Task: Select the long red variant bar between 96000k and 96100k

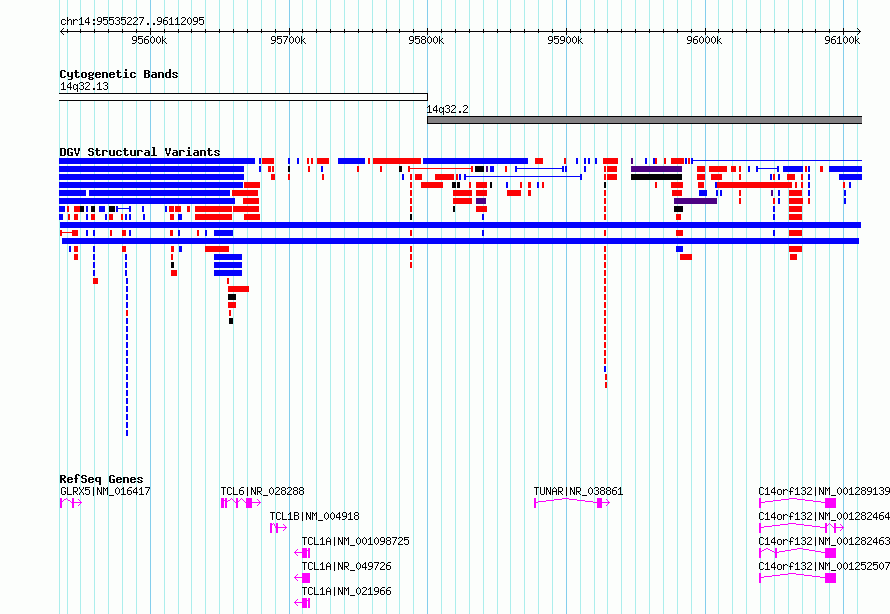Action: (754, 185)
